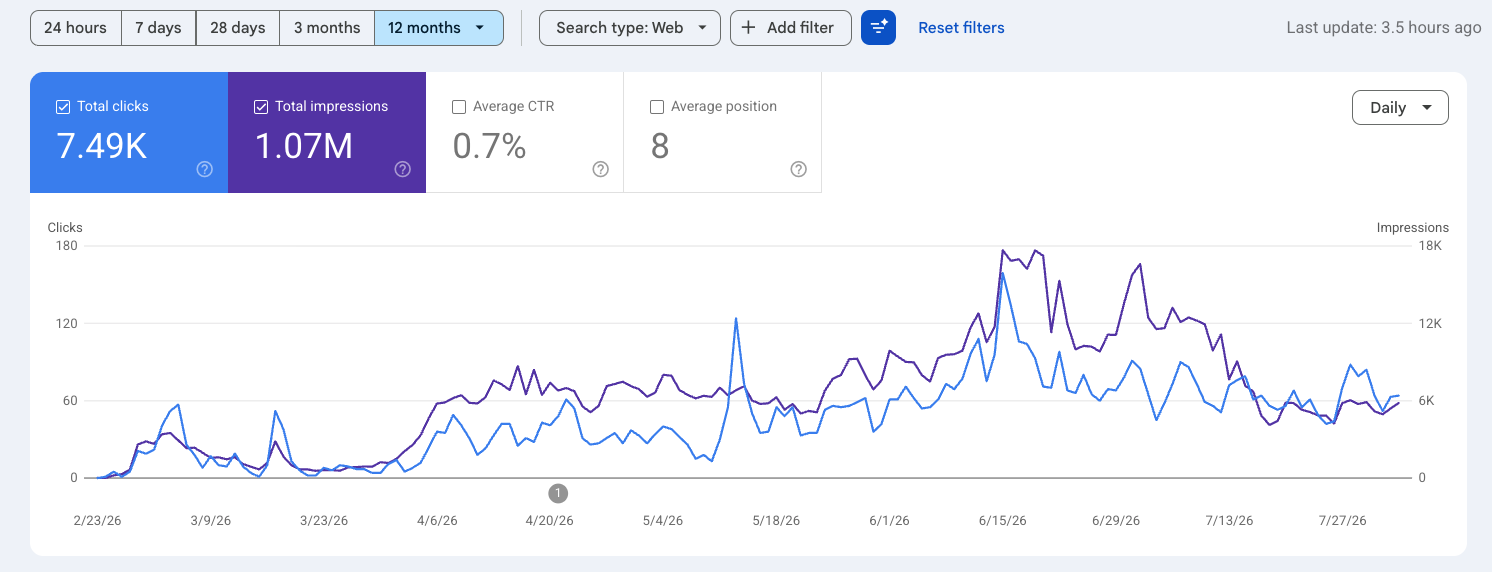Image resolution: width=1492 pixels, height=572 pixels.
Task: Click the 7.49K total clicks value
Action: pos(102,146)
